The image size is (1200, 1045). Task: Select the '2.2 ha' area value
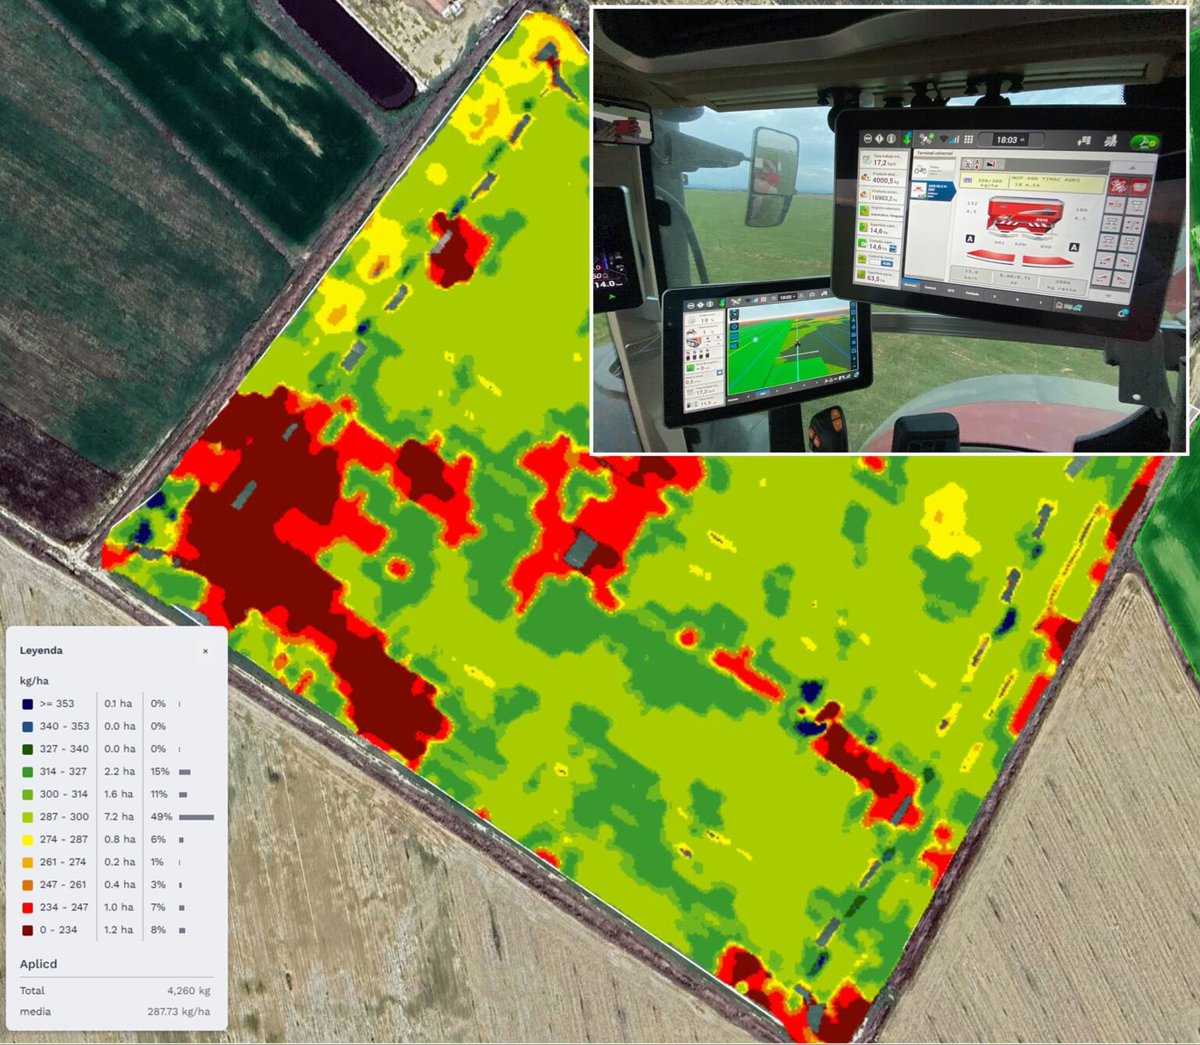[x=119, y=772]
